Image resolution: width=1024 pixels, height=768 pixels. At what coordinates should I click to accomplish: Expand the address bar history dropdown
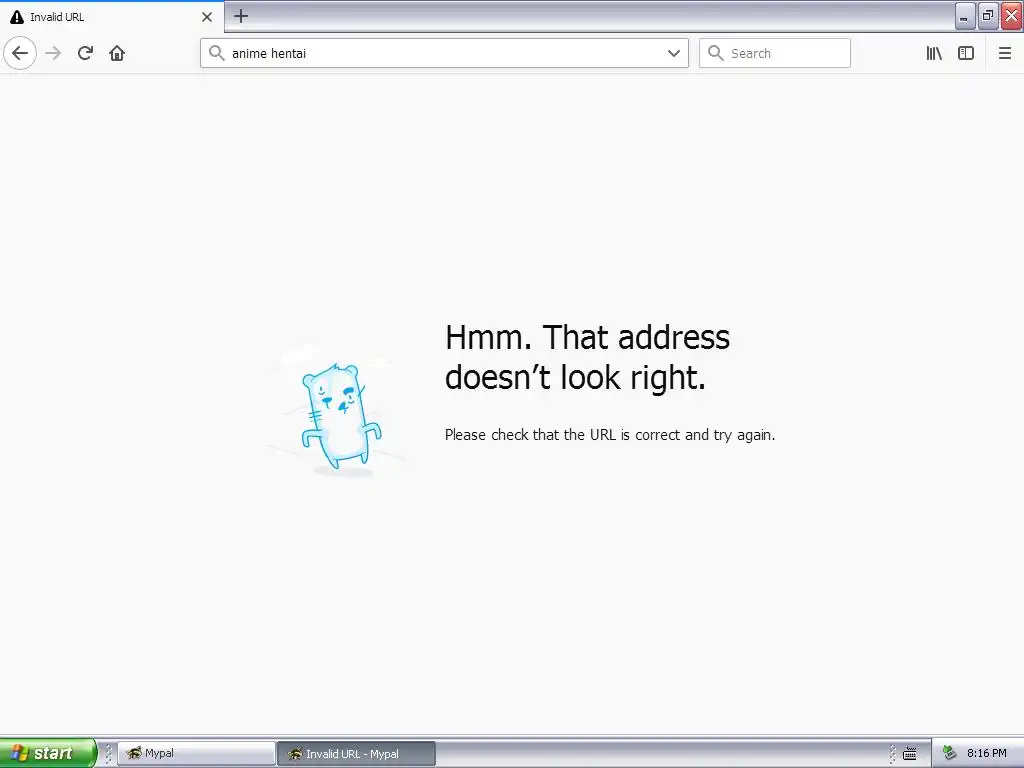tap(674, 53)
